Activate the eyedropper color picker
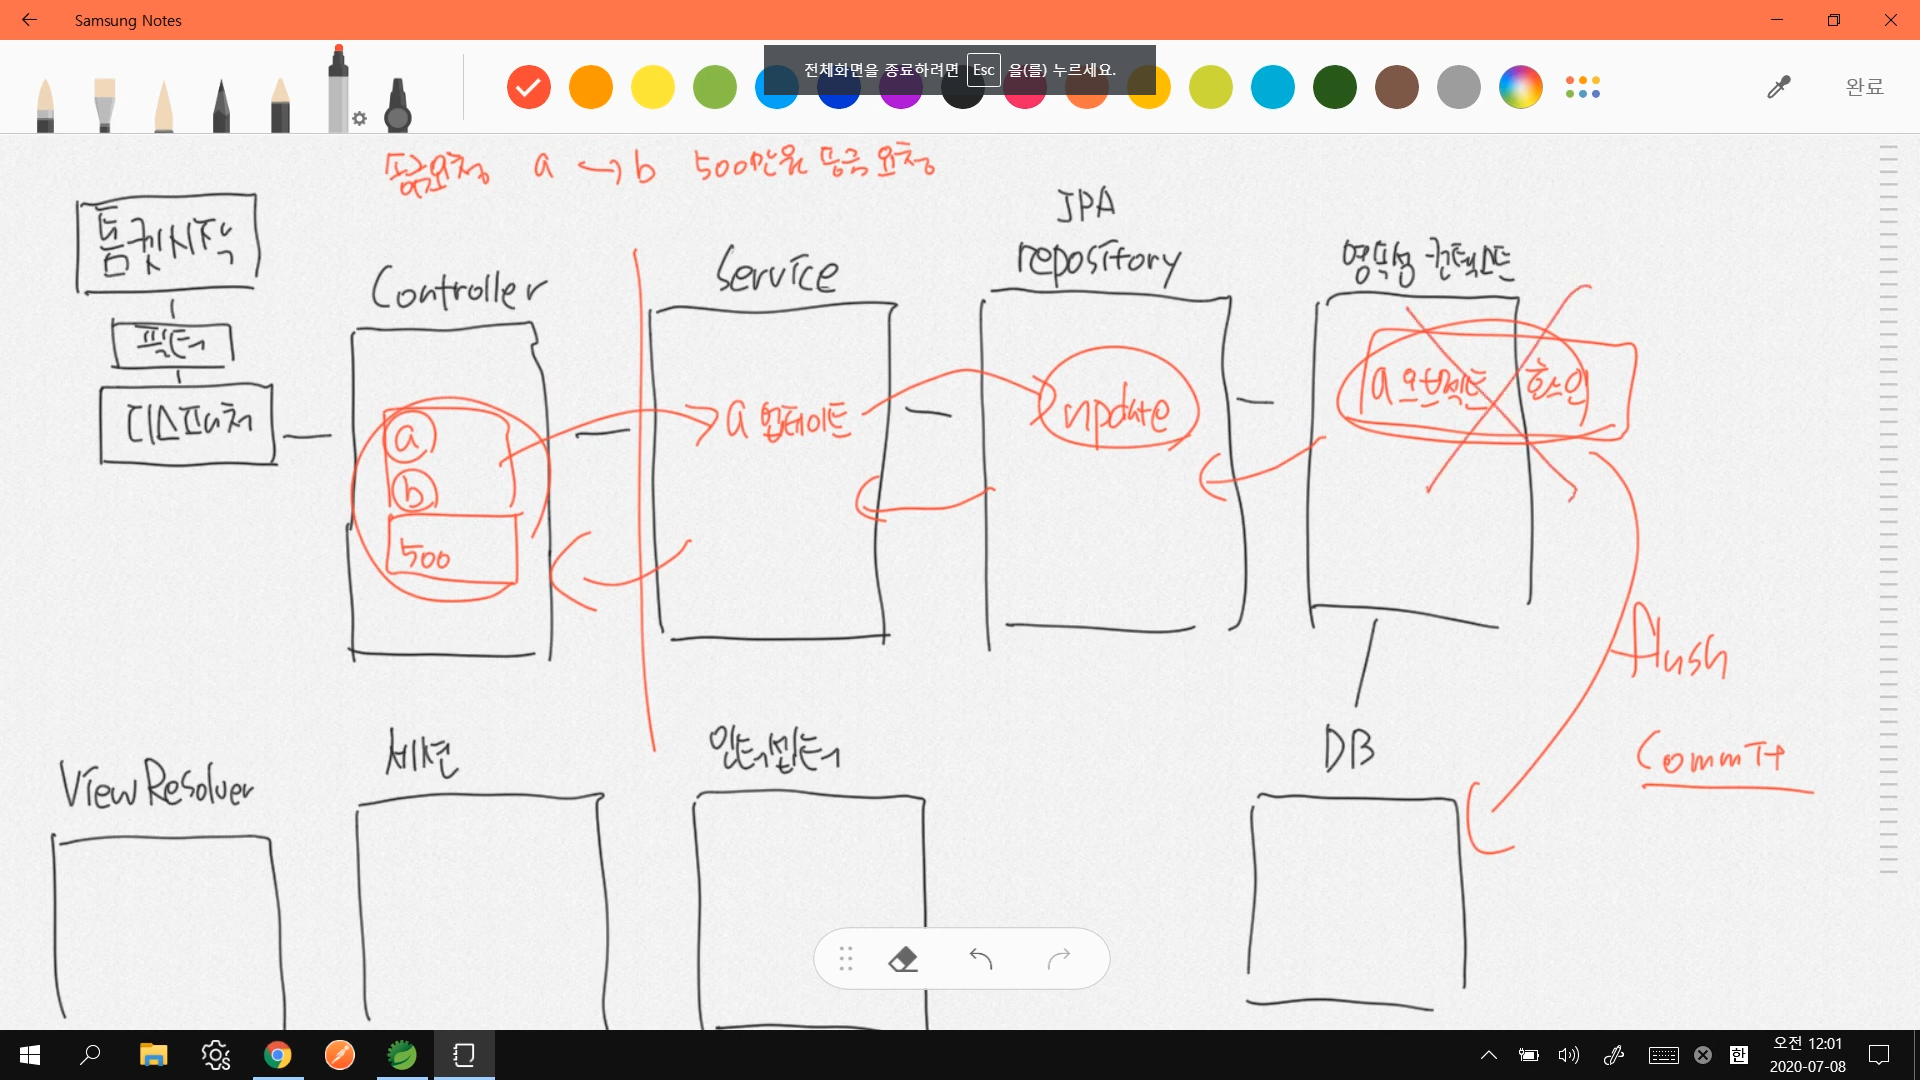 coord(1778,87)
